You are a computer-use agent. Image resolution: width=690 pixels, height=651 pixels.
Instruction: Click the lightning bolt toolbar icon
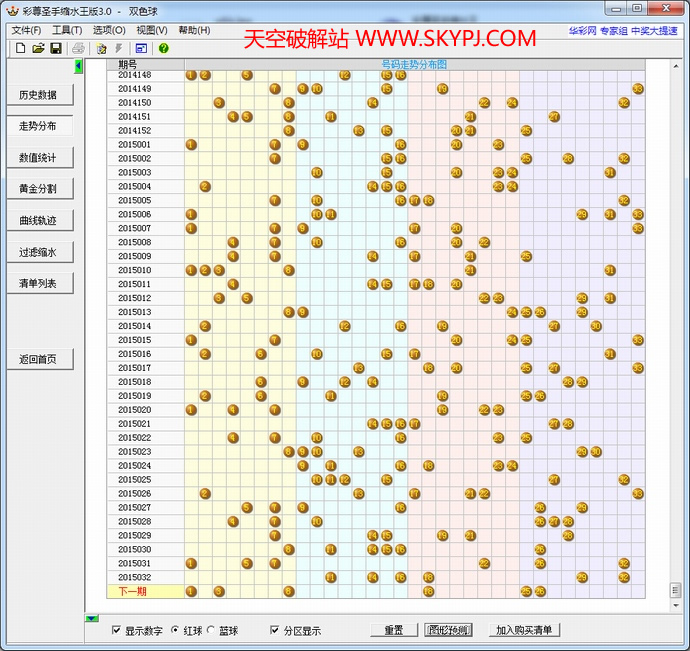coord(119,48)
